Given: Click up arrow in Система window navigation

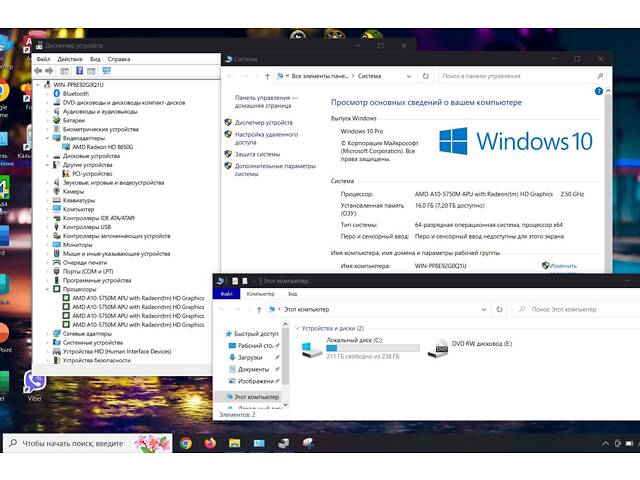Looking at the screenshot, I should click(267, 76).
